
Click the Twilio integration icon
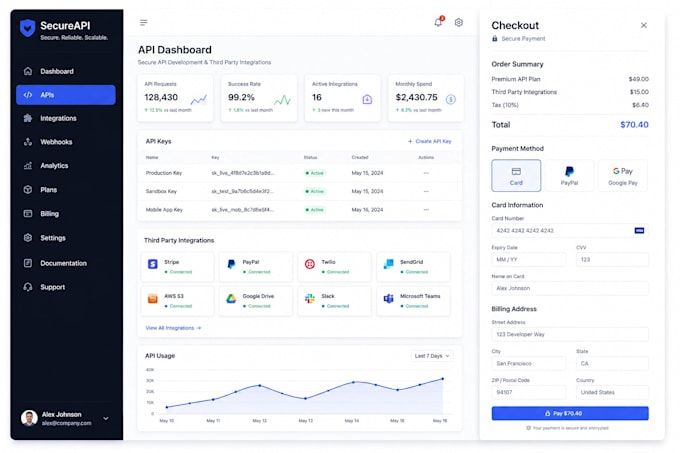click(310, 264)
